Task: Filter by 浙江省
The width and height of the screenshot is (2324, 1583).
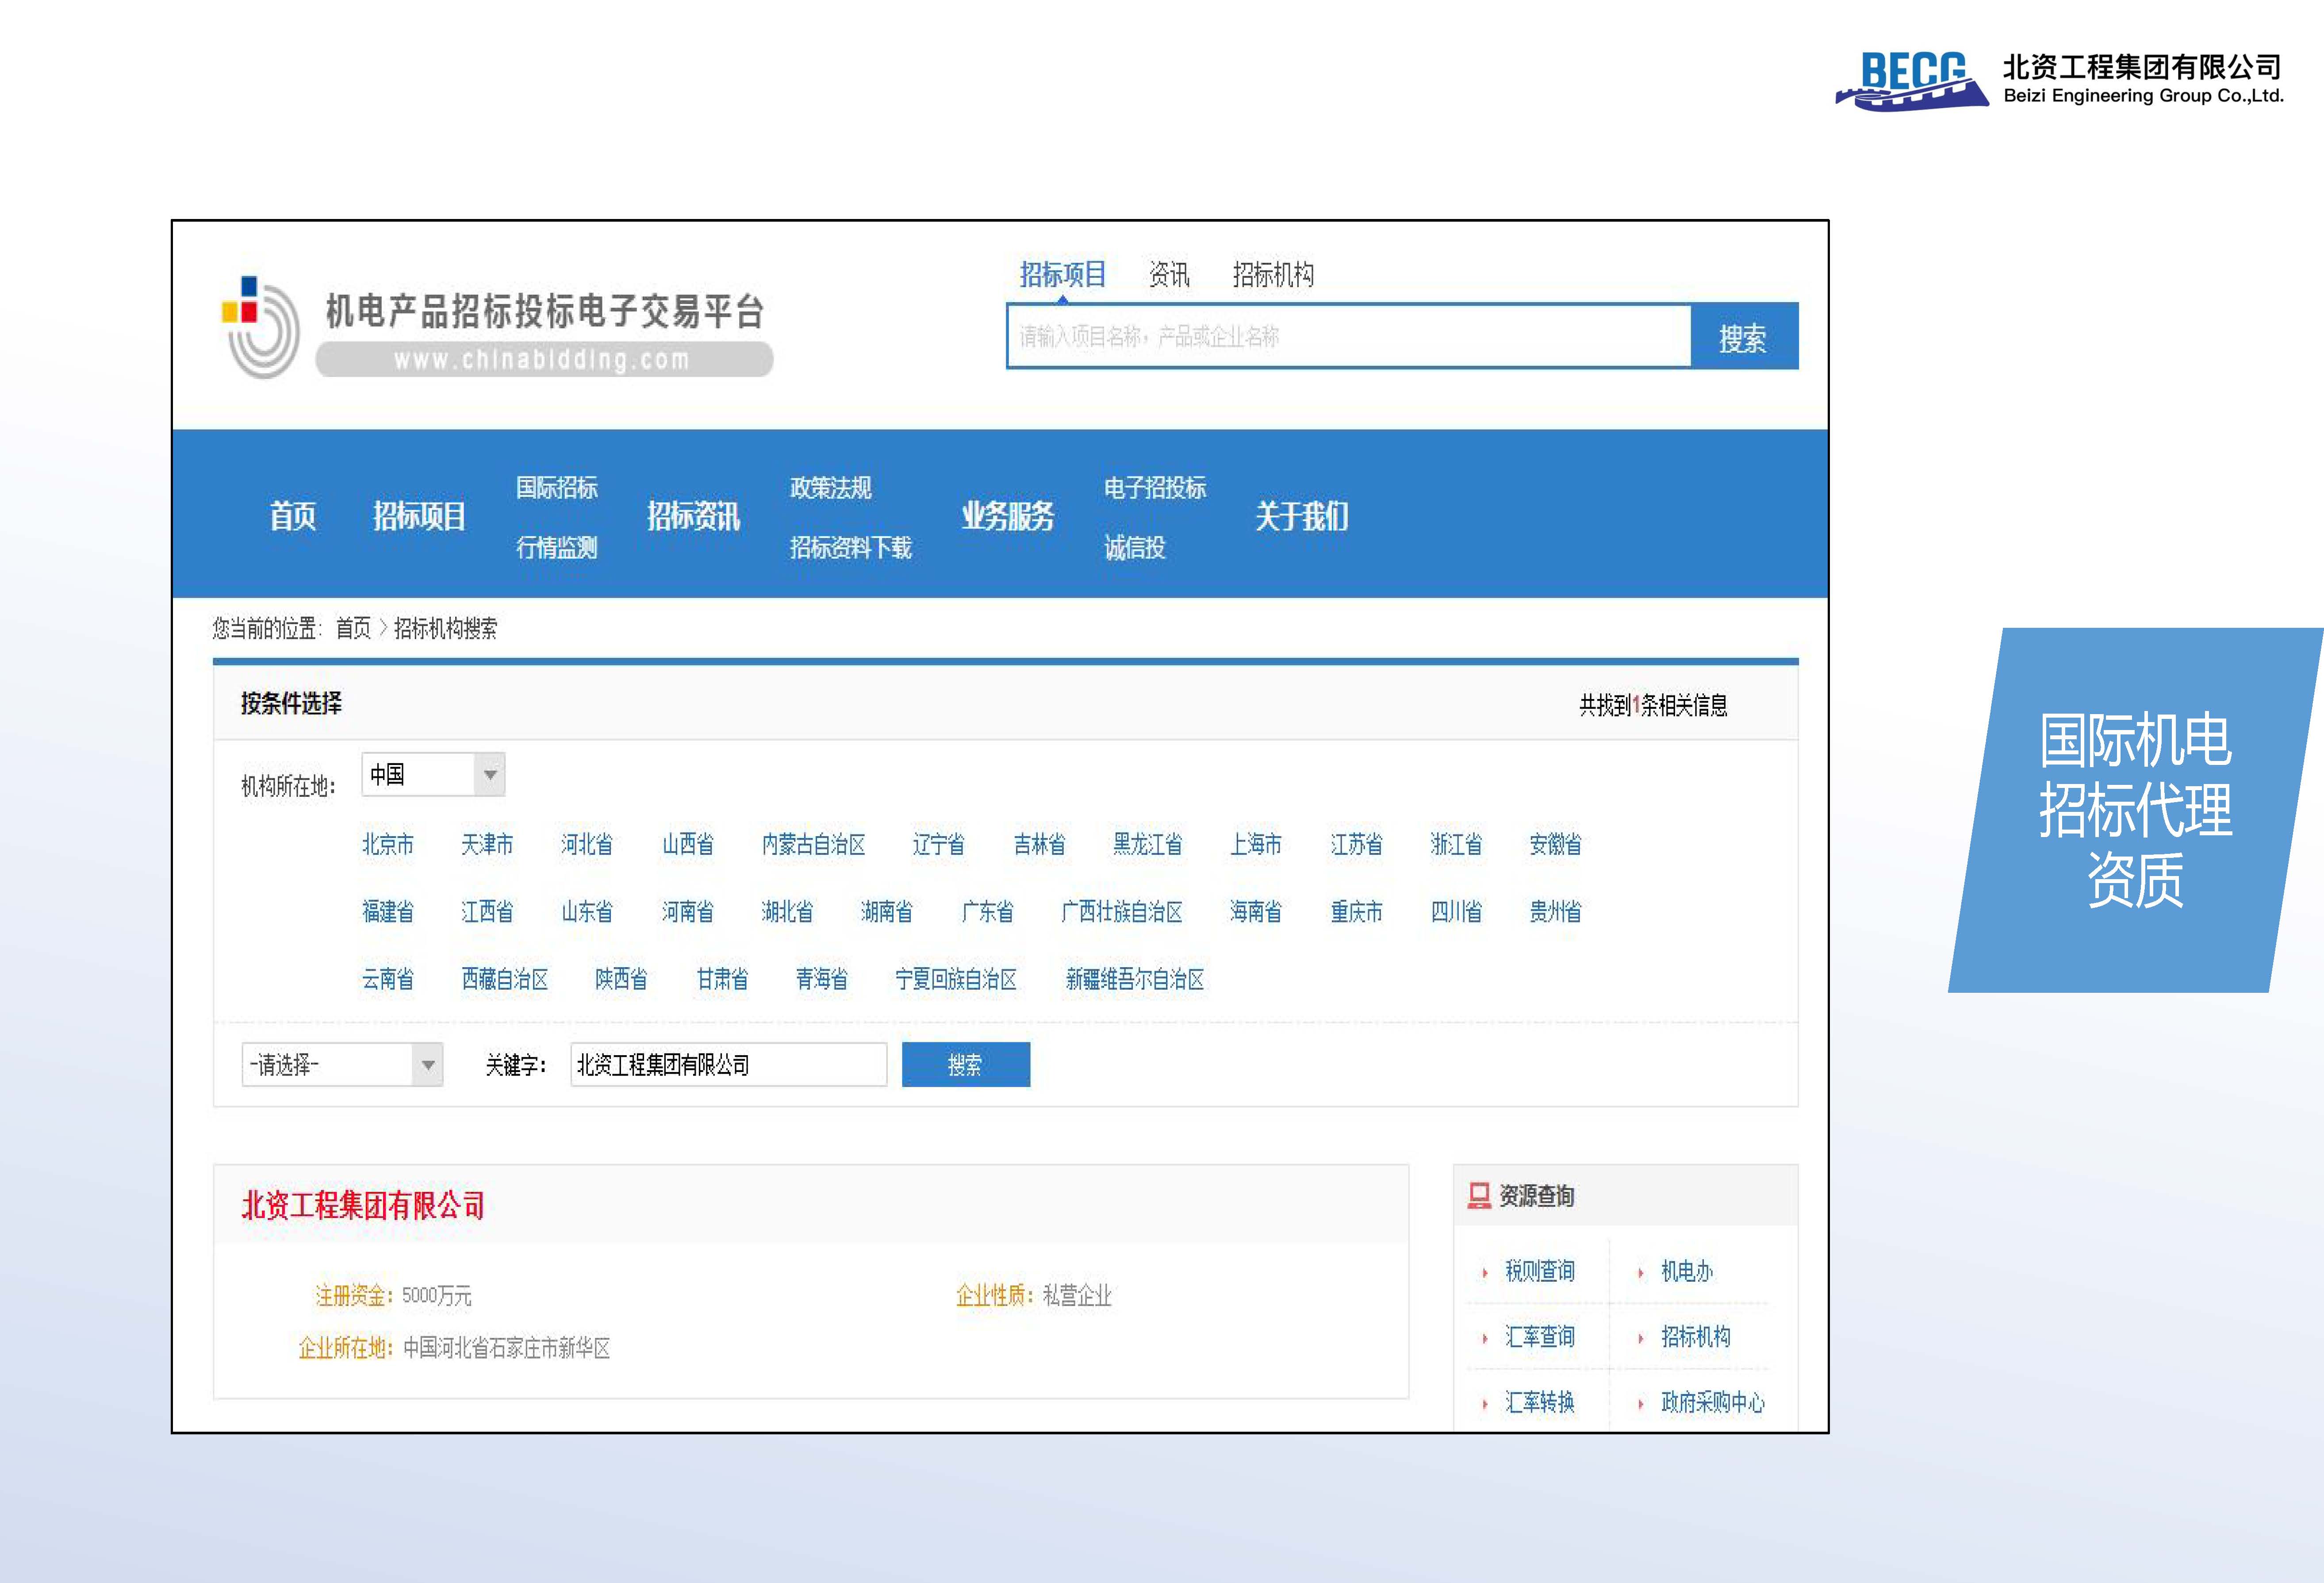Action: [x=1456, y=844]
